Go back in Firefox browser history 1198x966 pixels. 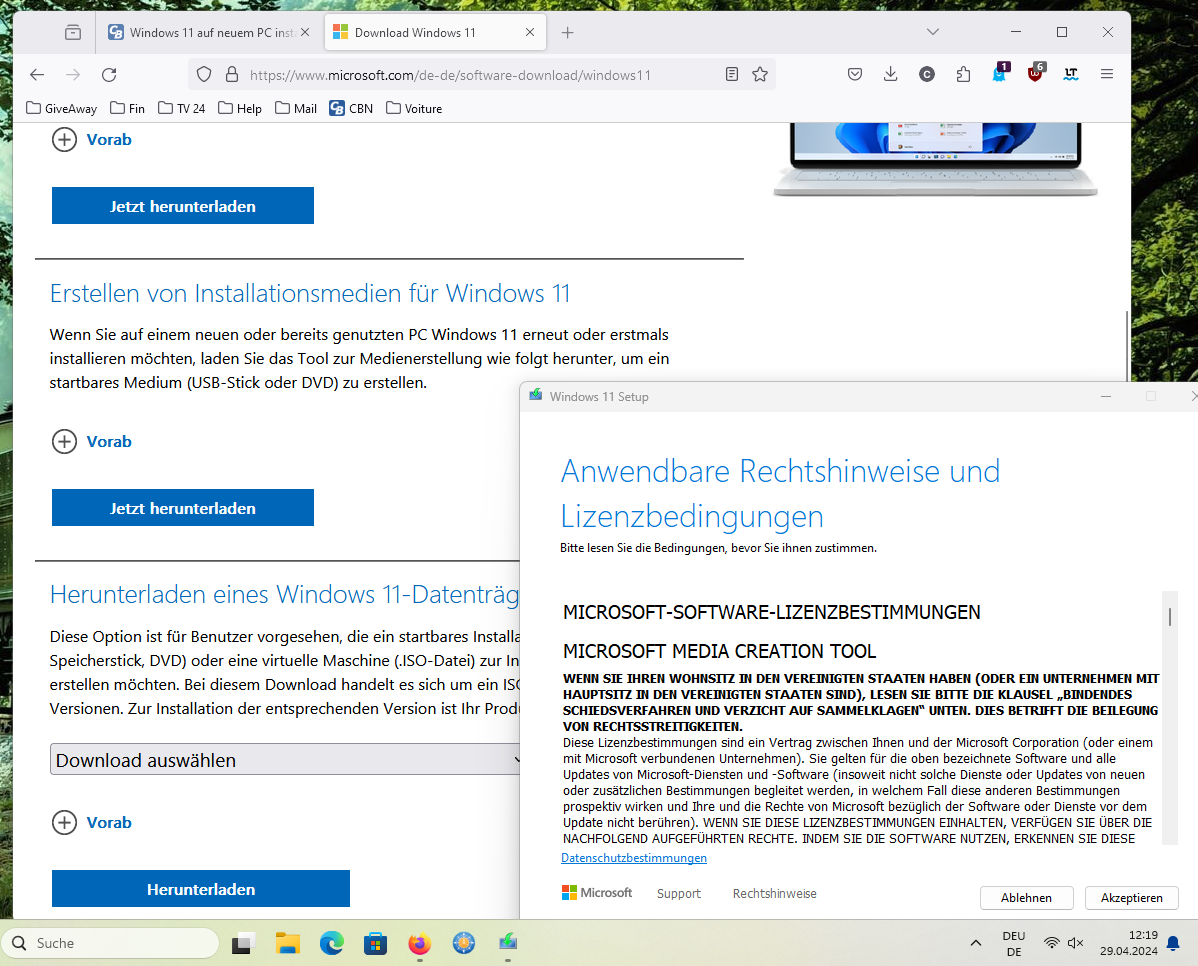(37, 74)
